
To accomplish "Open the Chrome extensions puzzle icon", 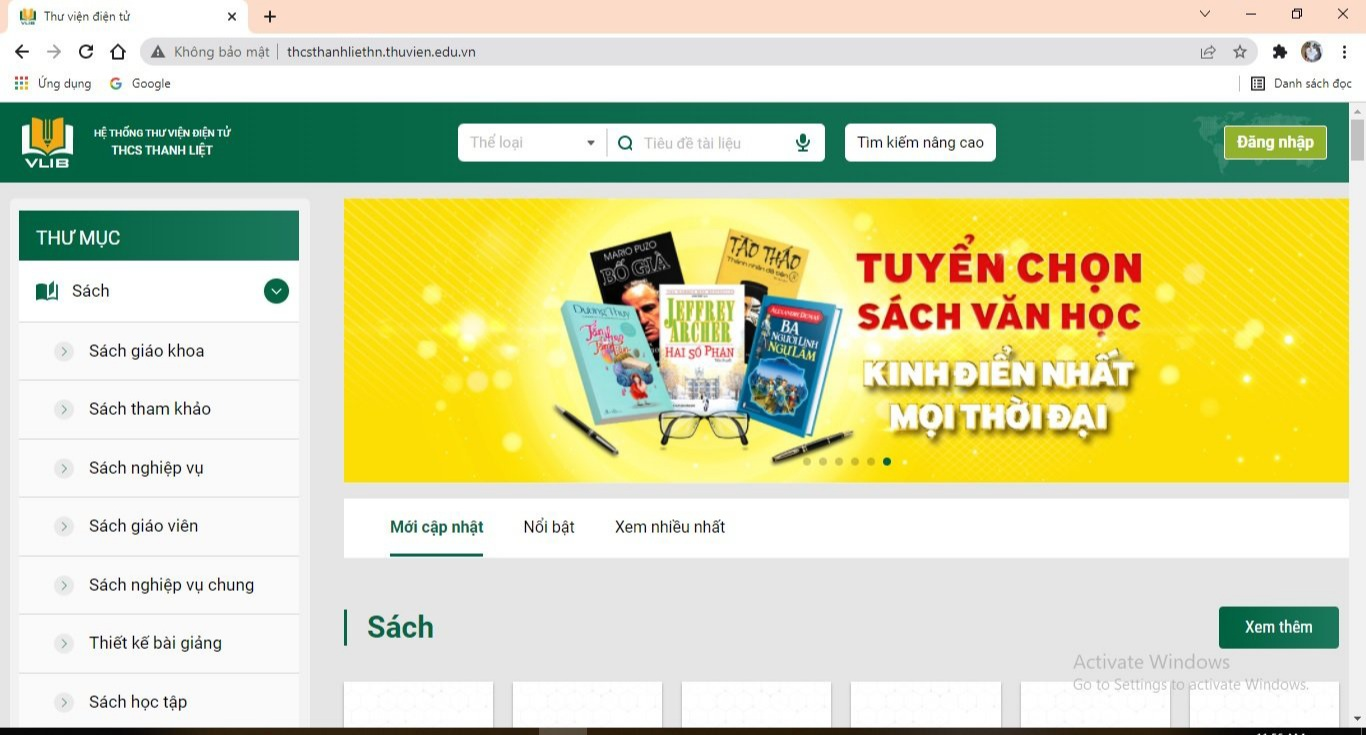I will pyautogui.click(x=1279, y=52).
